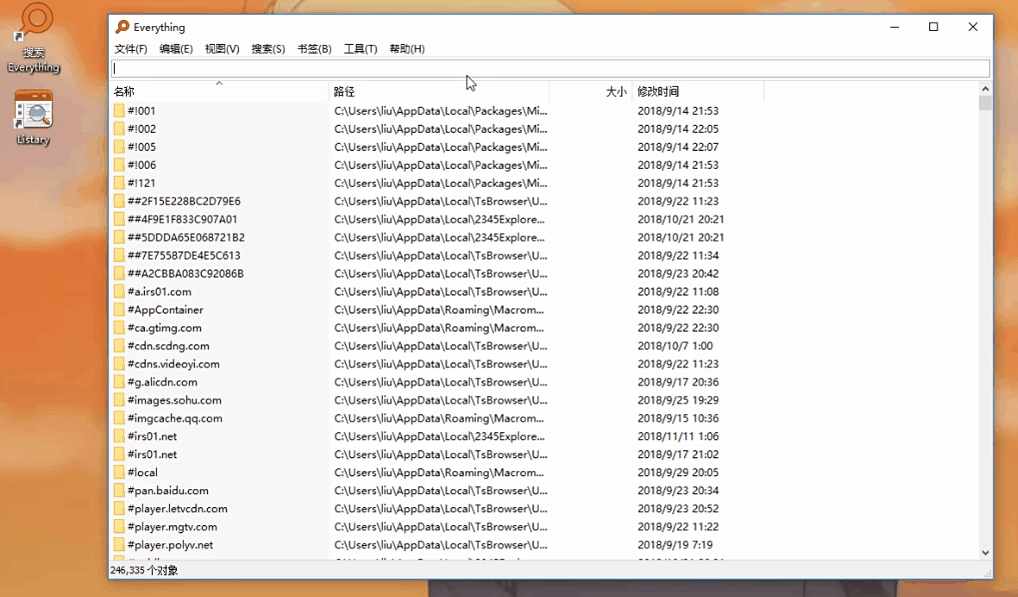Image resolution: width=1018 pixels, height=597 pixels.
Task: Select the #player.mgtv.com row name
Action: pos(172,527)
